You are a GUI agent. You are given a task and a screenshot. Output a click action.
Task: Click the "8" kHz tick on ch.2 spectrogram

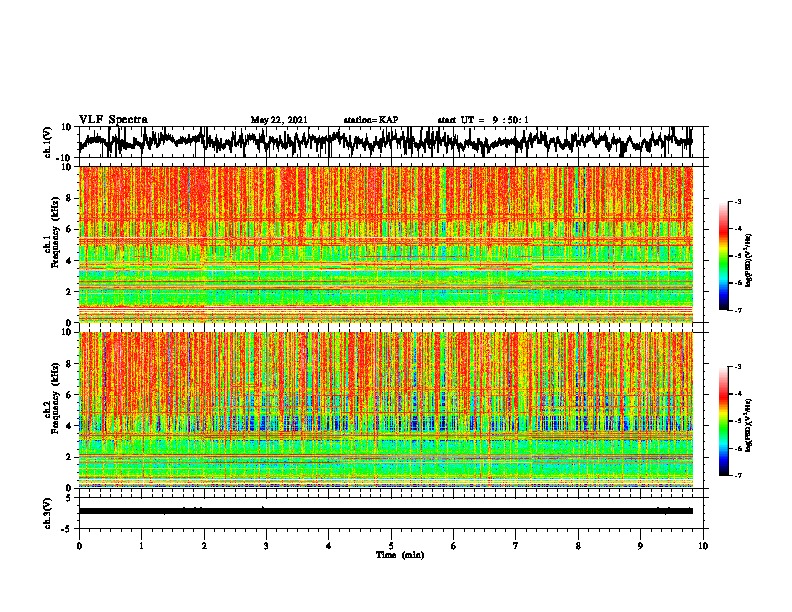(70, 364)
